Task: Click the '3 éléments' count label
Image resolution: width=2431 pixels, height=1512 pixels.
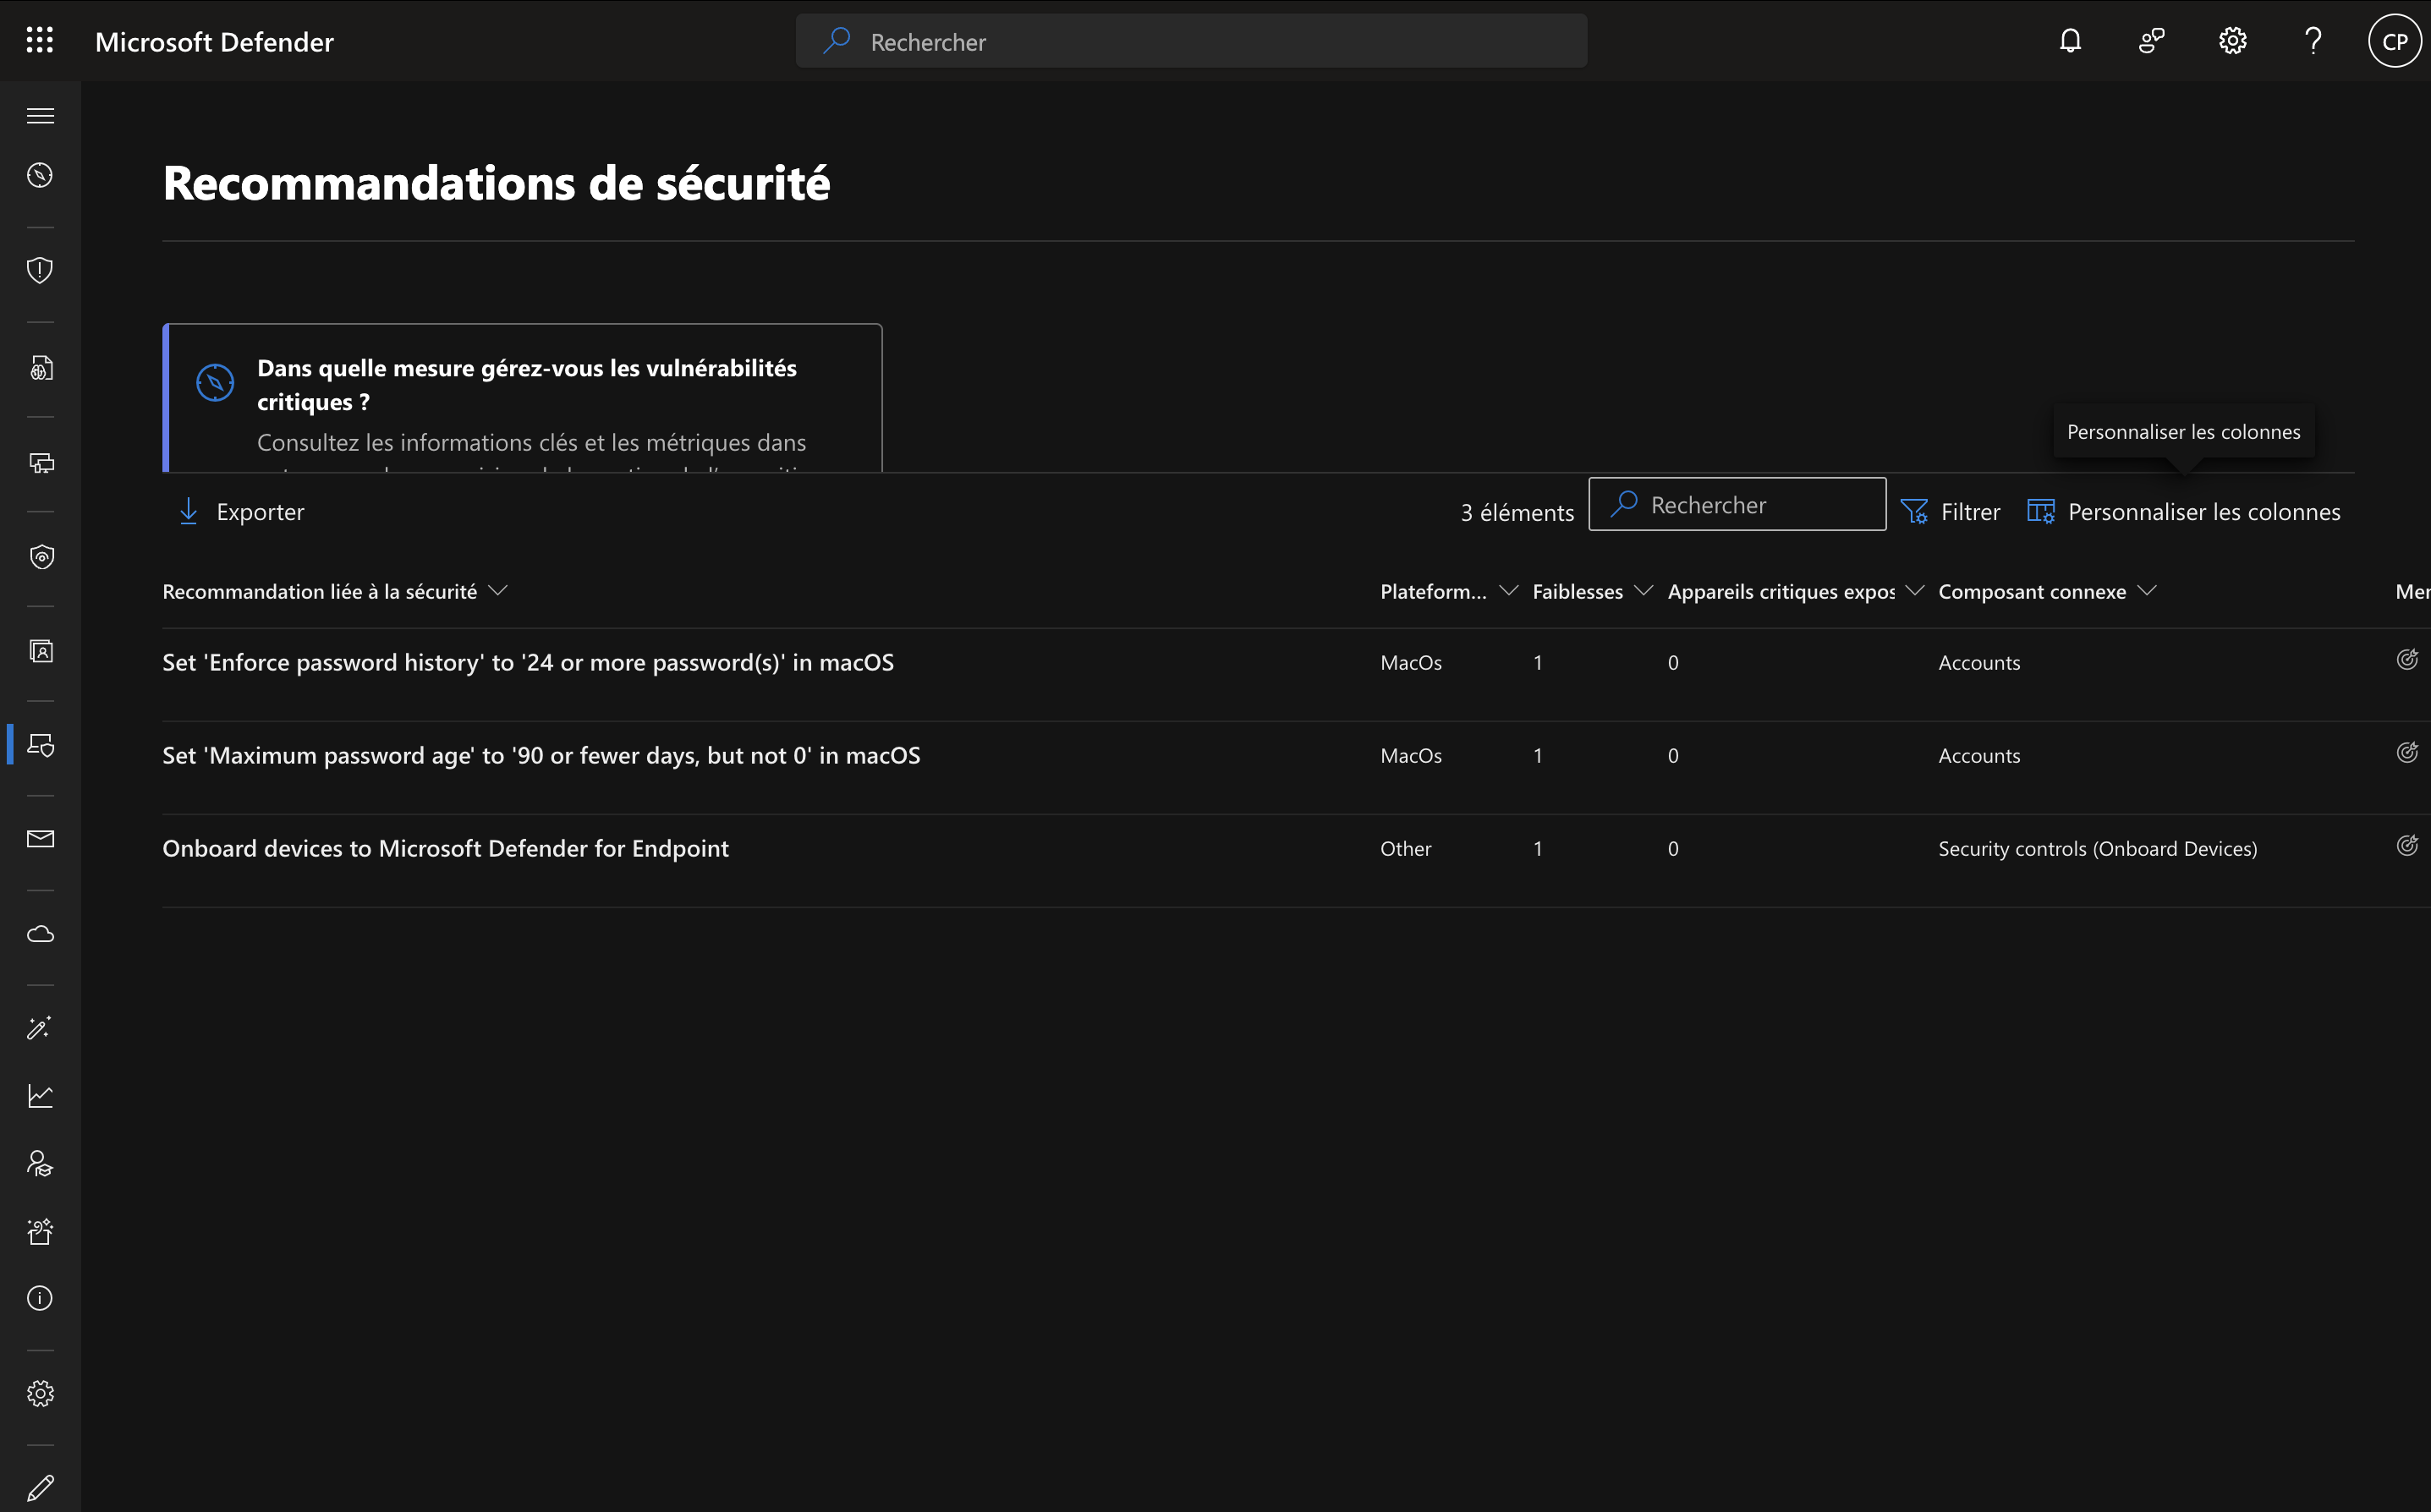Action: tap(1517, 513)
